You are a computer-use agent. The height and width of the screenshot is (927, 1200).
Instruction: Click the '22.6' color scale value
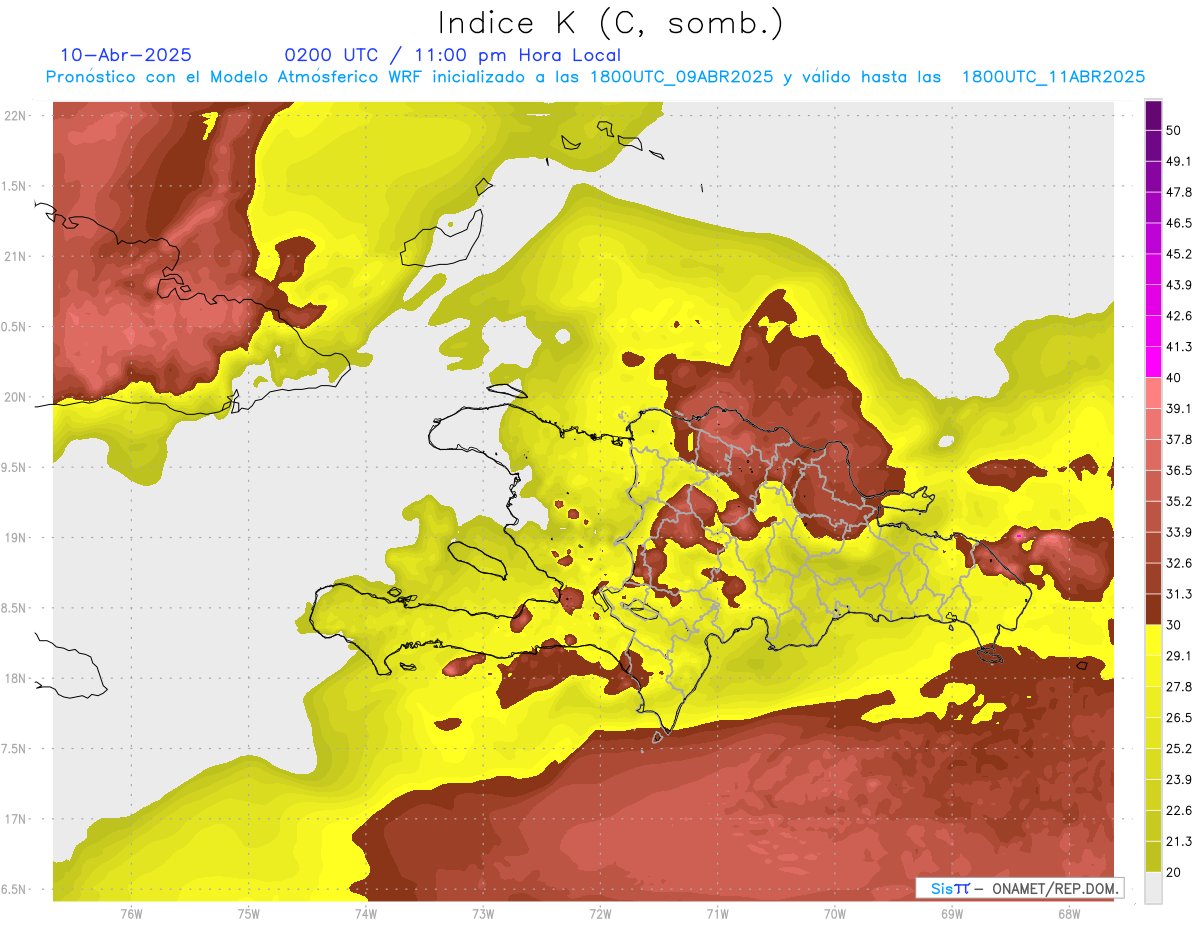click(x=1179, y=811)
